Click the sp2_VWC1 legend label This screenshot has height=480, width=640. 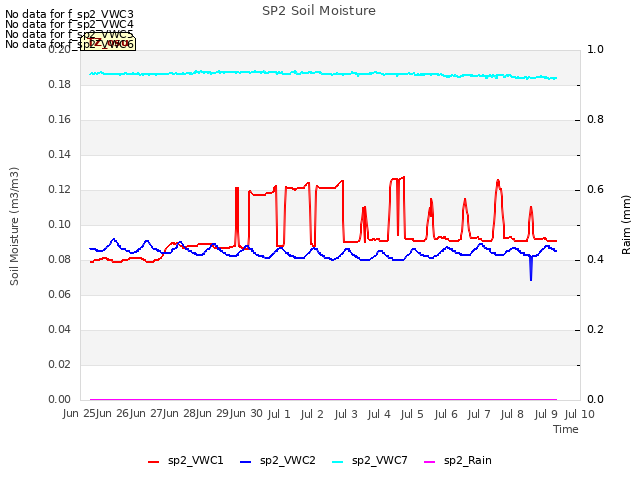pos(196,460)
